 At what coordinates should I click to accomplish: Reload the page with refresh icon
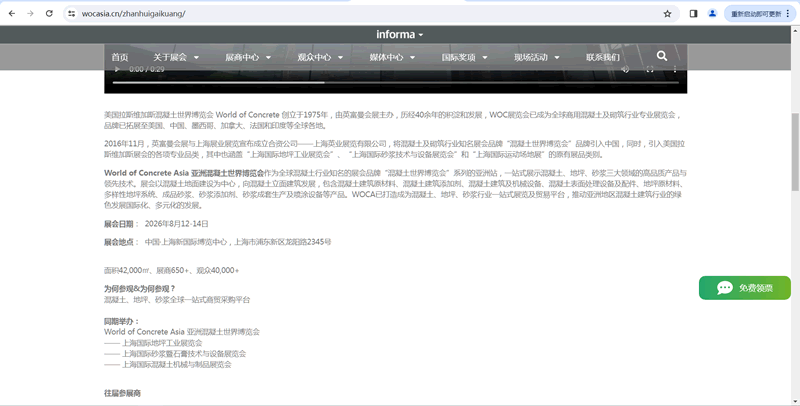click(x=49, y=14)
